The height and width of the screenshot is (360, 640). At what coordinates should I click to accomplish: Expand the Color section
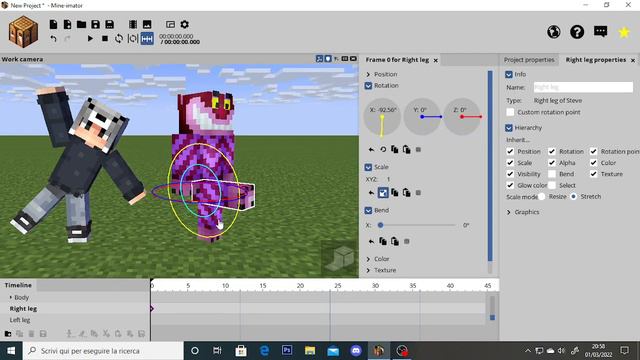[x=368, y=259]
